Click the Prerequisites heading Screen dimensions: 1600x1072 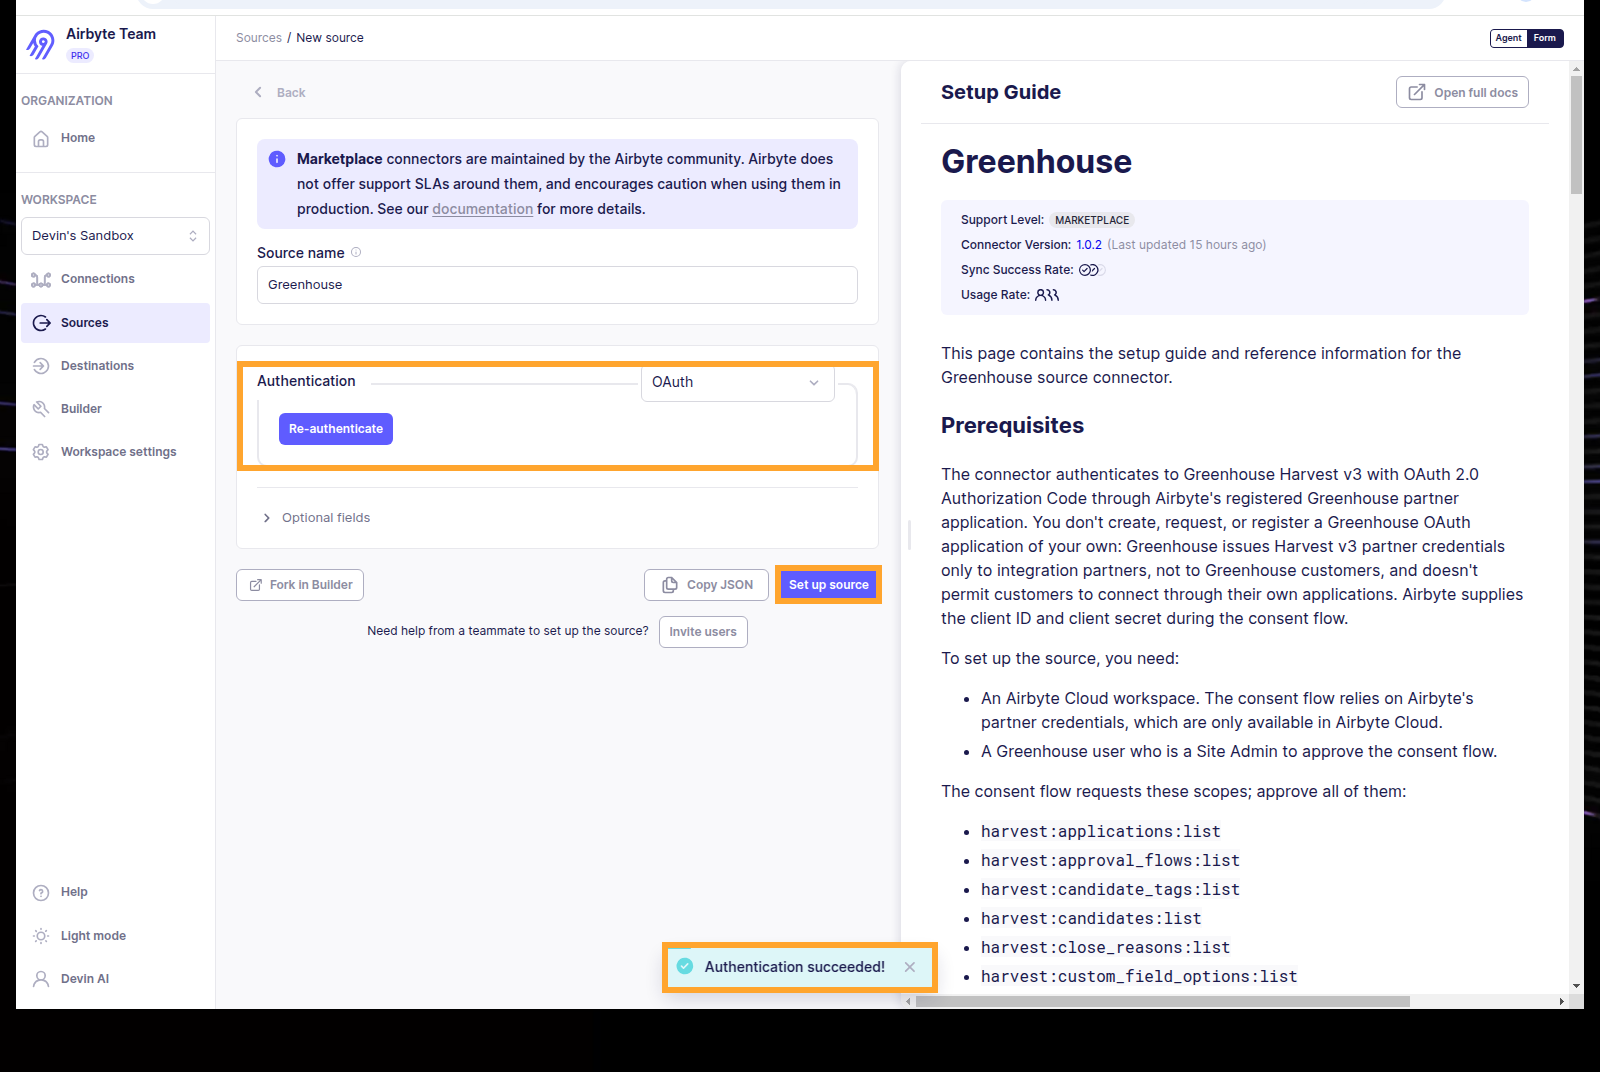(x=1012, y=426)
